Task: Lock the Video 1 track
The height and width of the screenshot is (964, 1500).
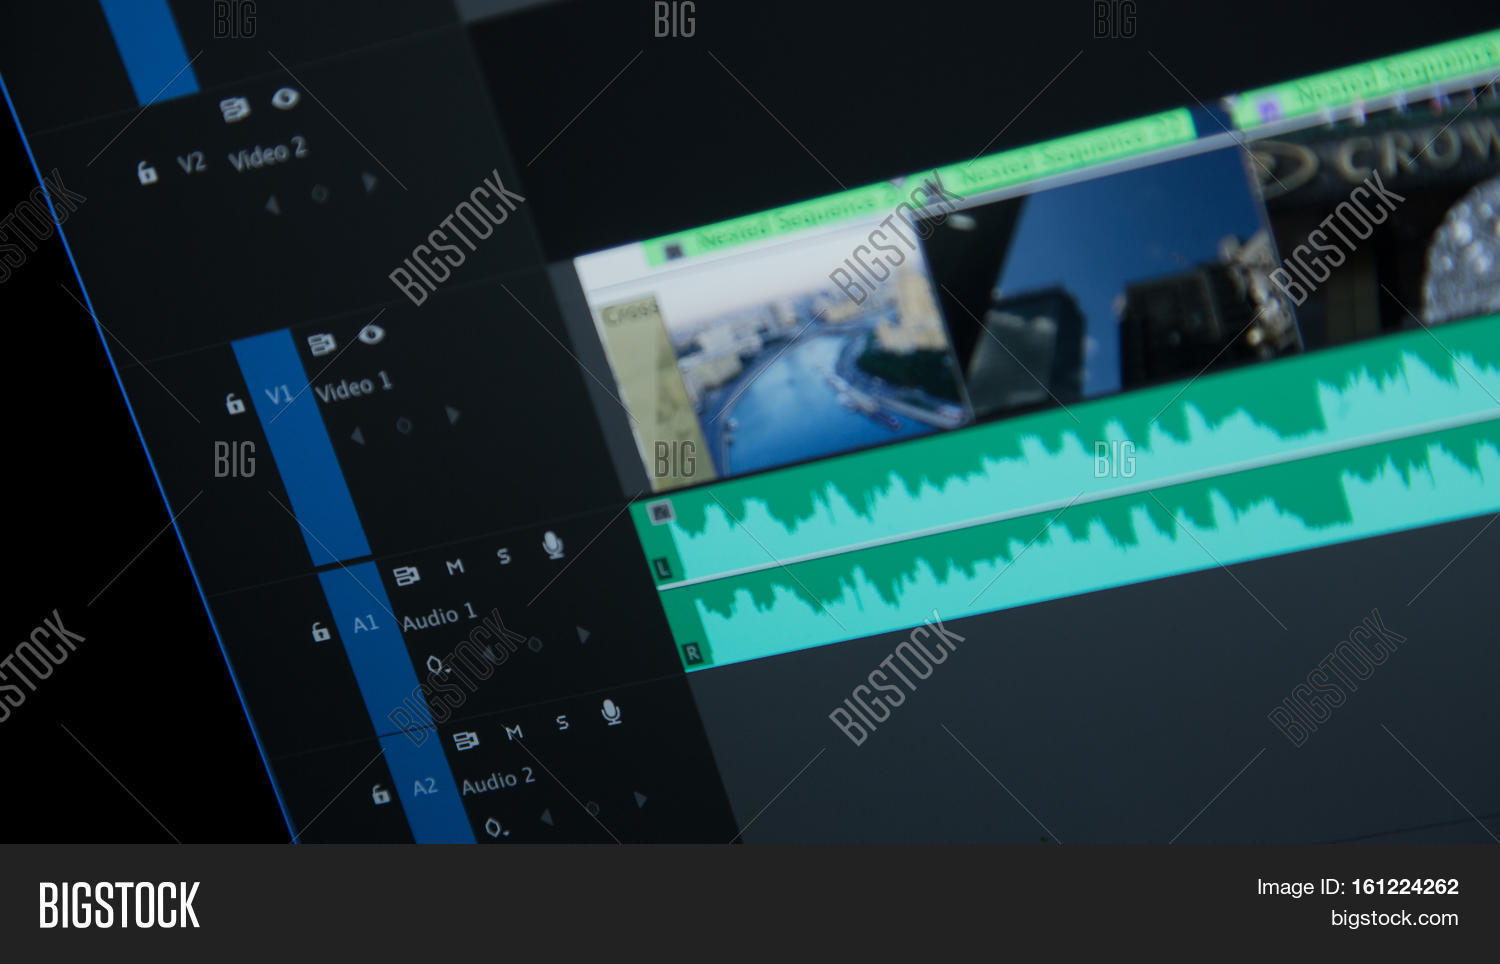Action: pyautogui.click(x=234, y=403)
